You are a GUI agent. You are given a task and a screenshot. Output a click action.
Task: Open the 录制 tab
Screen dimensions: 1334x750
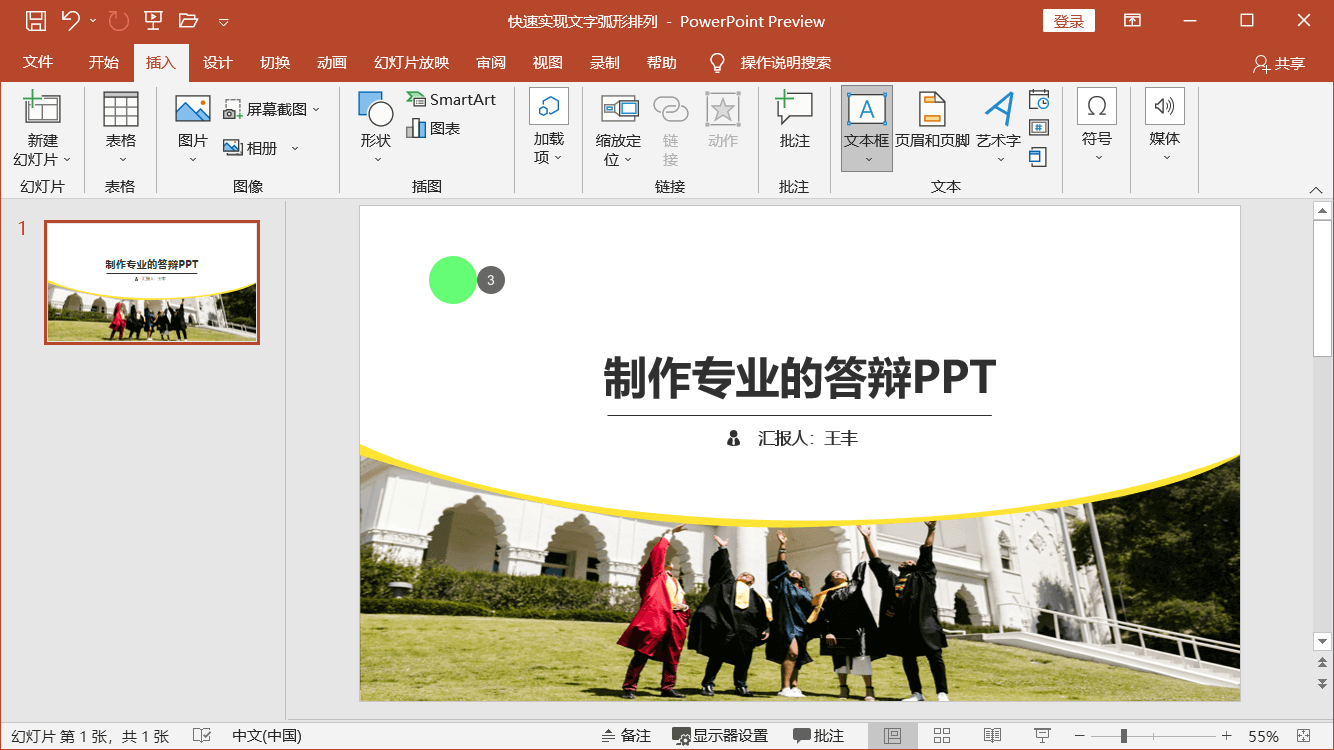[605, 62]
